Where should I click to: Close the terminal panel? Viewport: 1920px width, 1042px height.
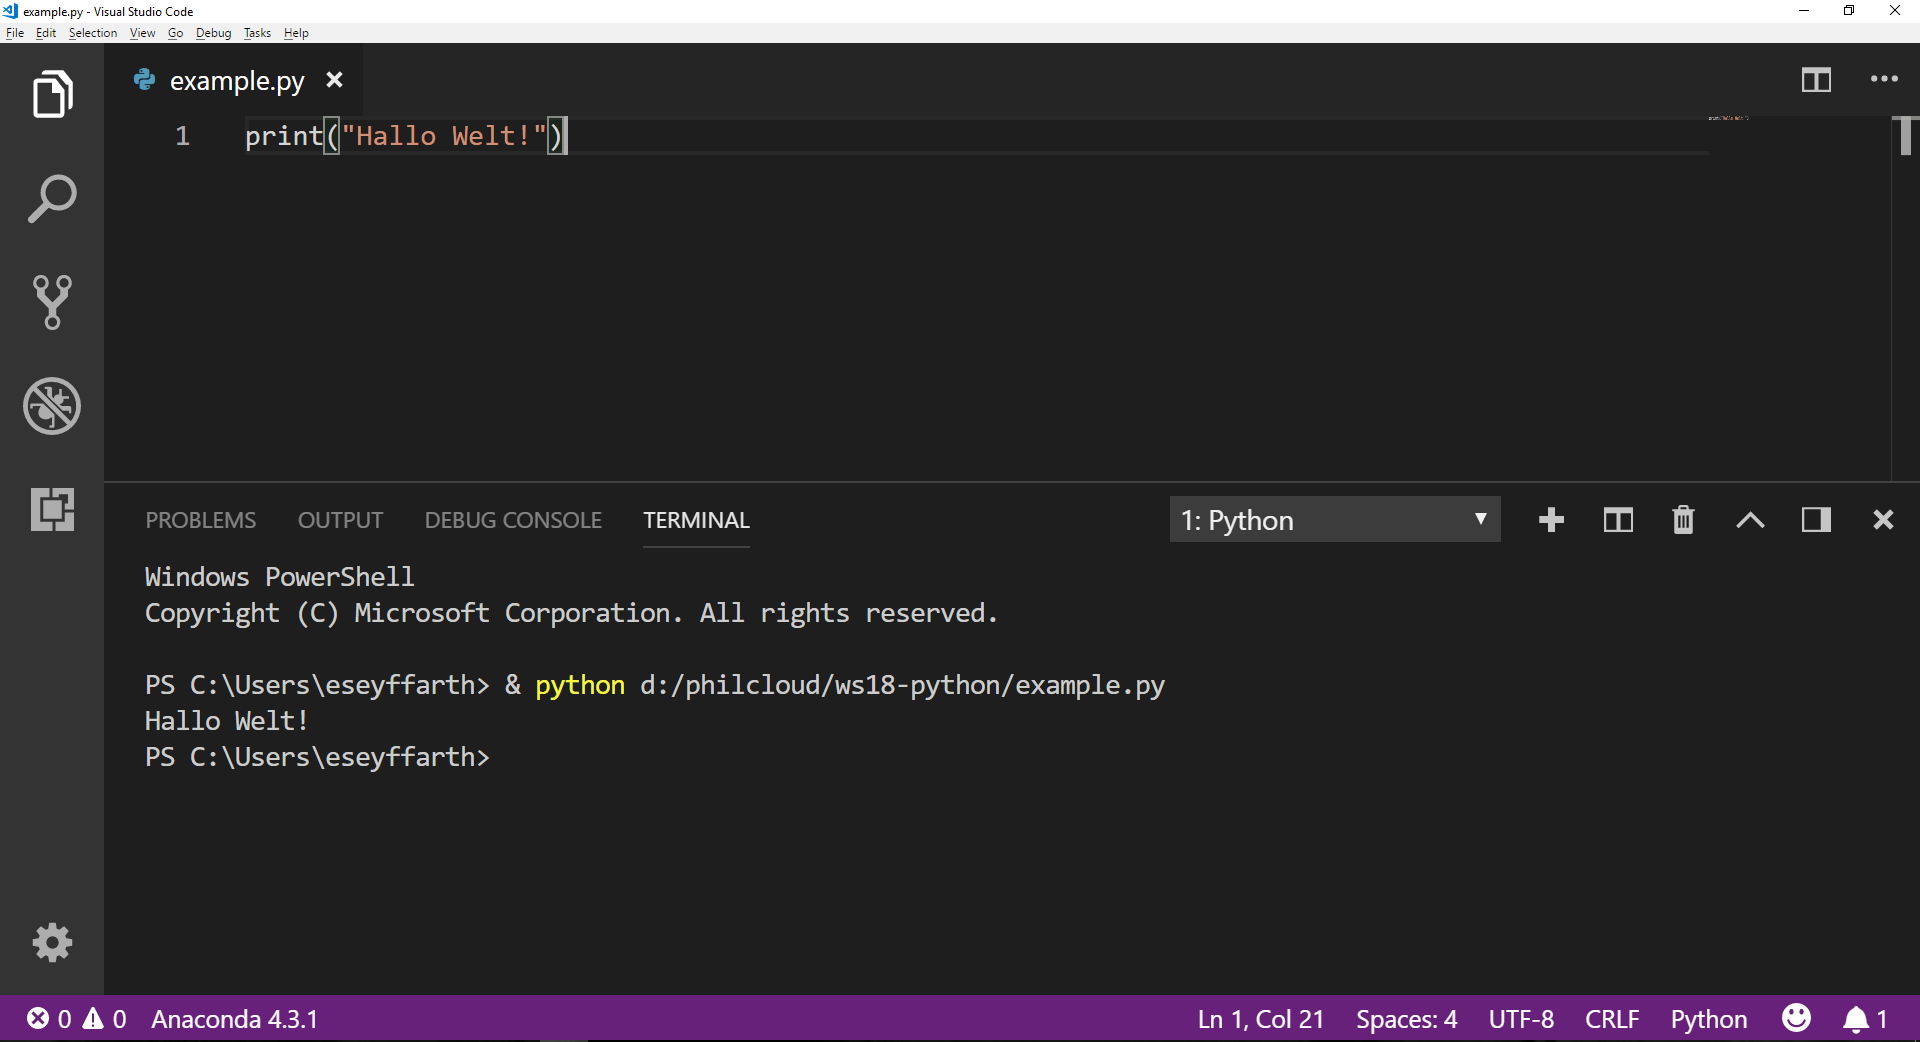(x=1883, y=520)
